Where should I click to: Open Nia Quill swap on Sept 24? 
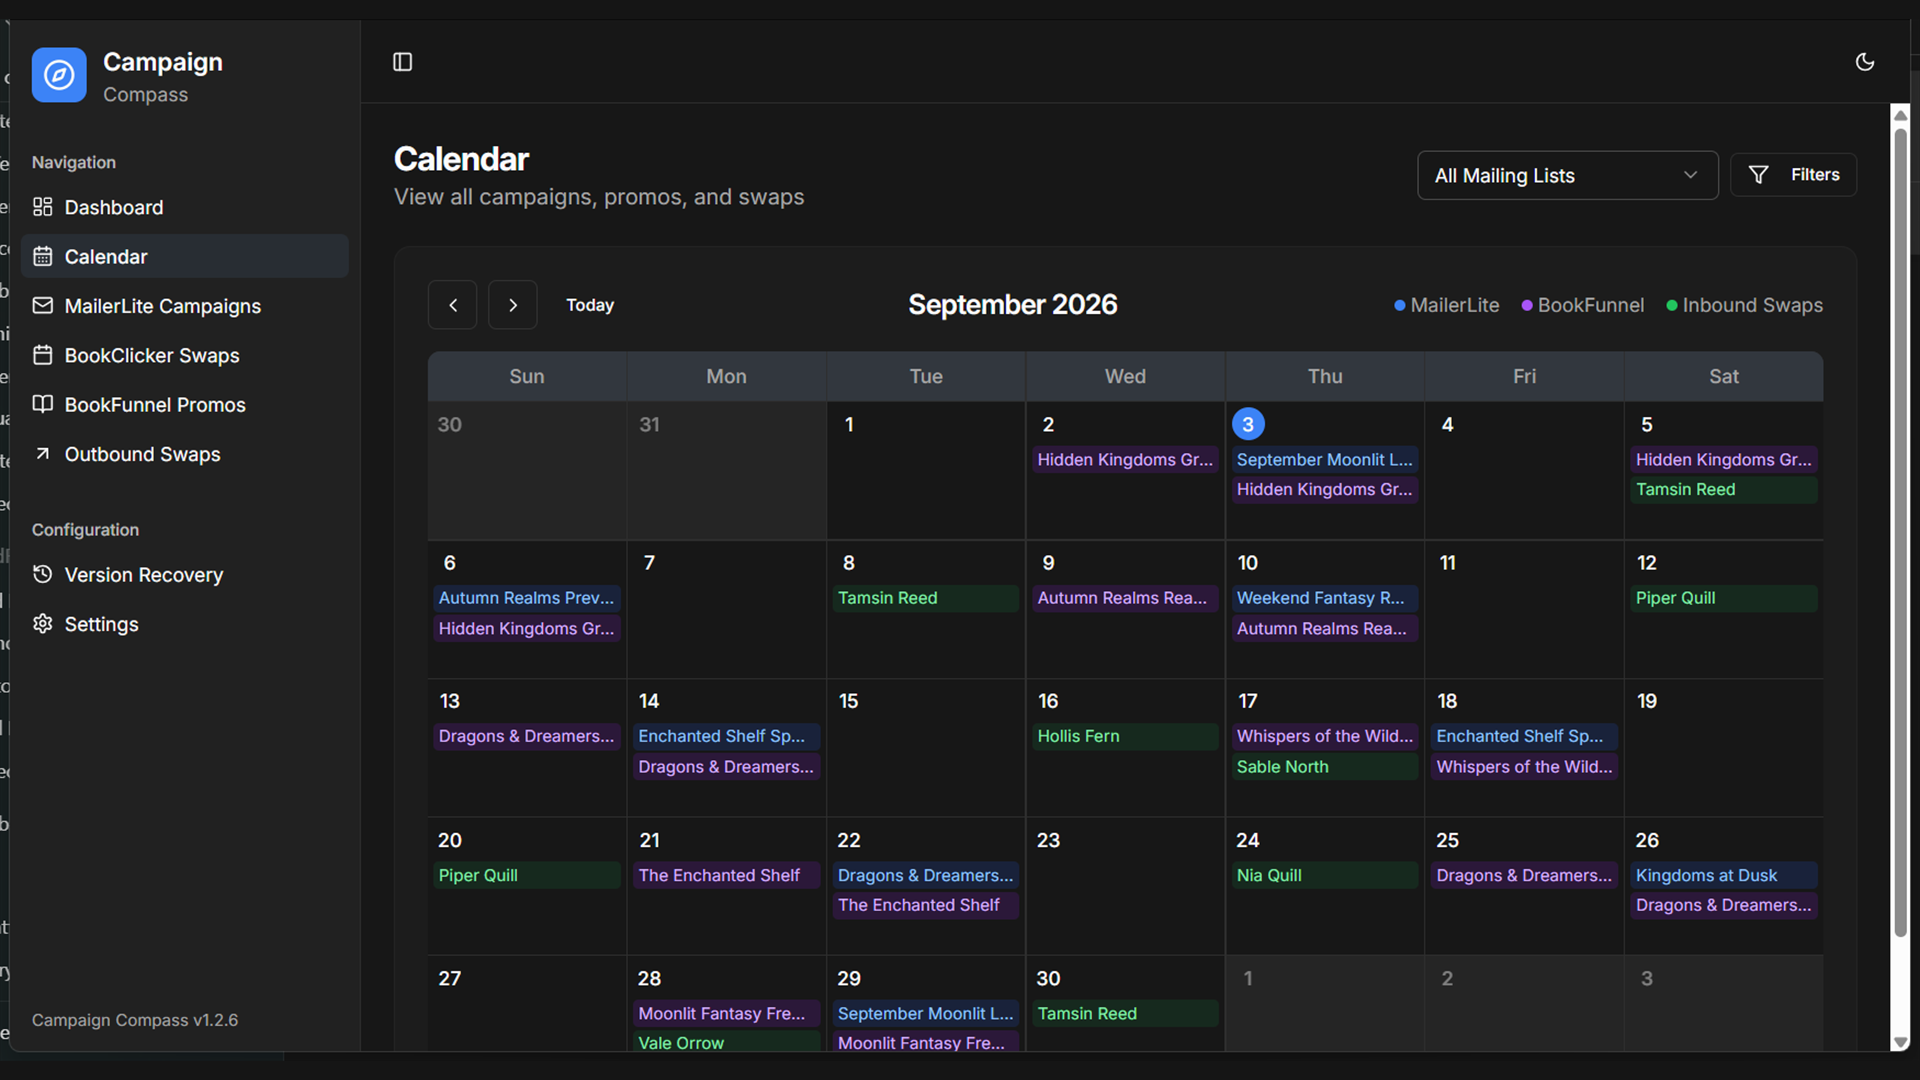pyautogui.click(x=1324, y=875)
